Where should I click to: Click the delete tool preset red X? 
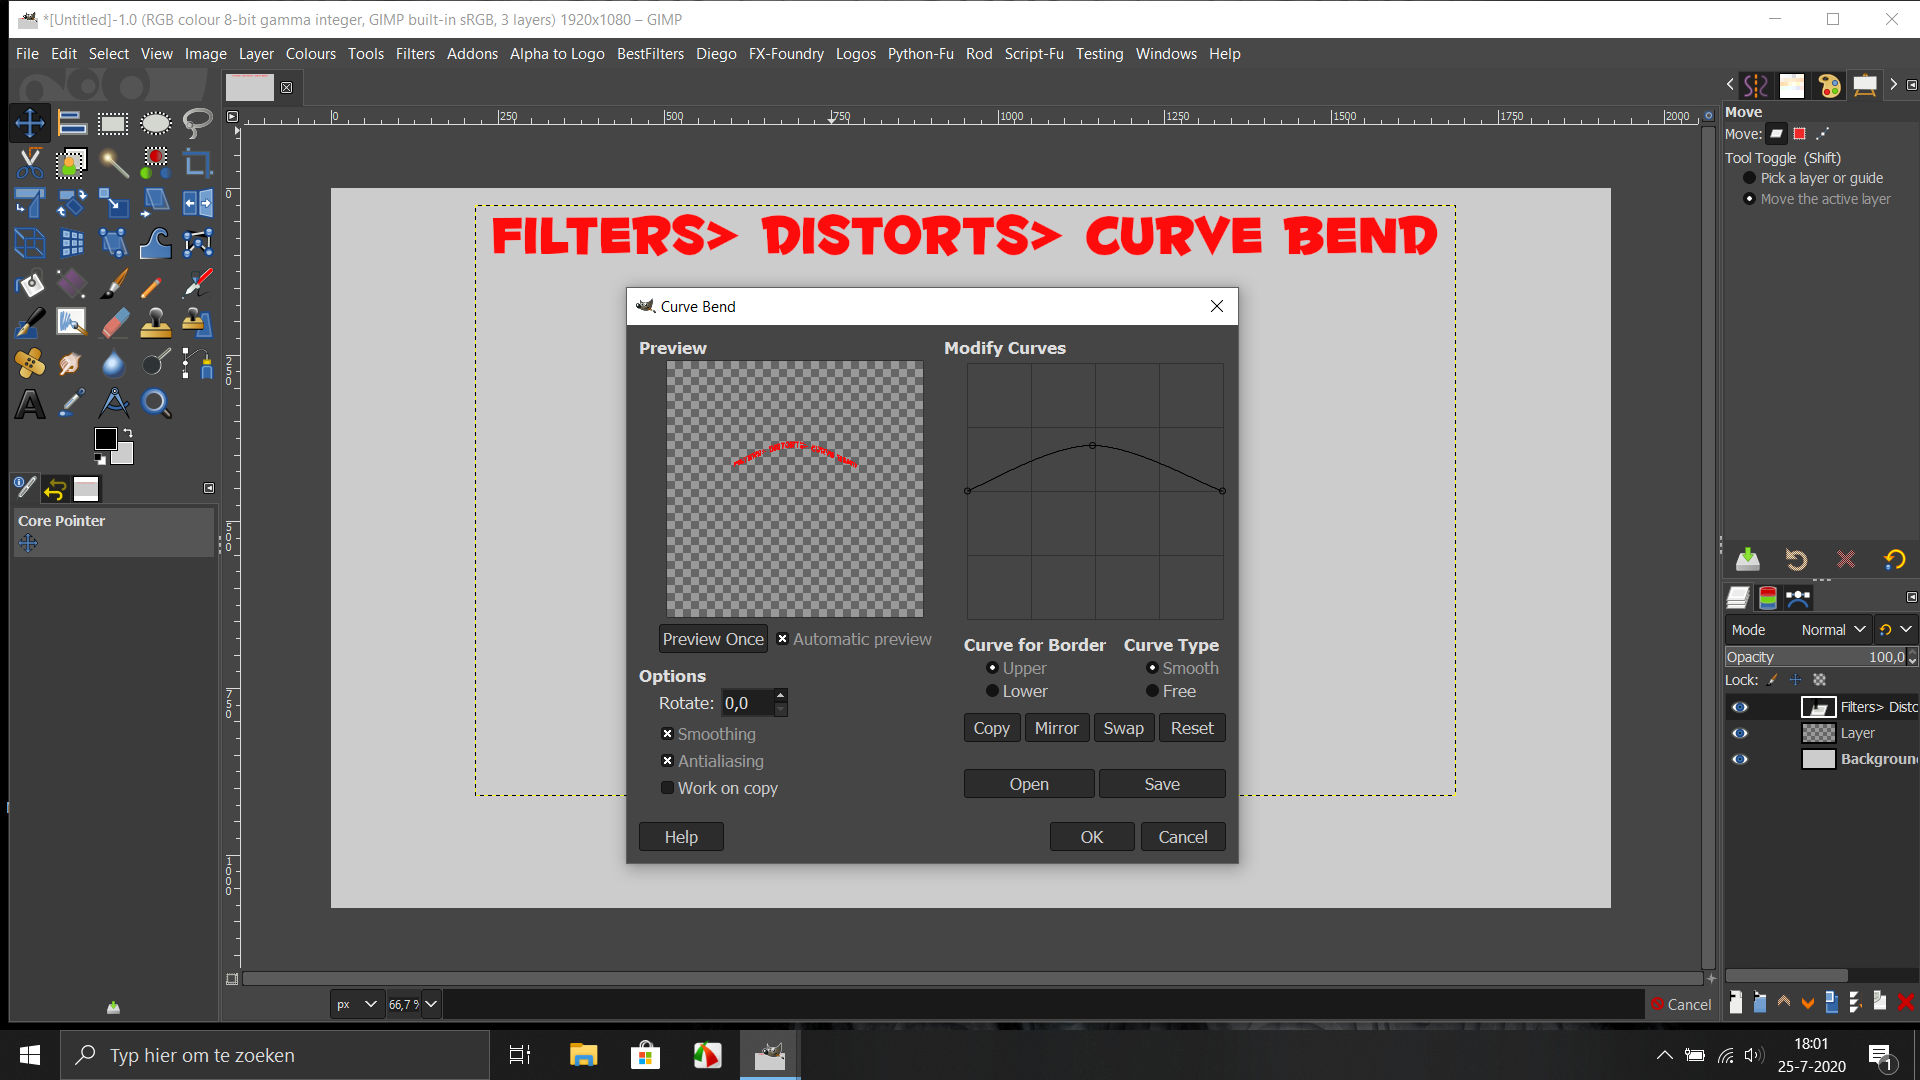1846,559
